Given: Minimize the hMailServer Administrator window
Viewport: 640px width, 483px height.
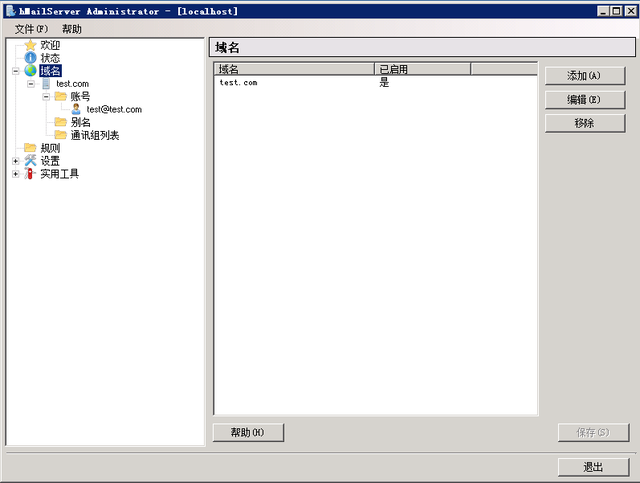Looking at the screenshot, I should pos(603,11).
